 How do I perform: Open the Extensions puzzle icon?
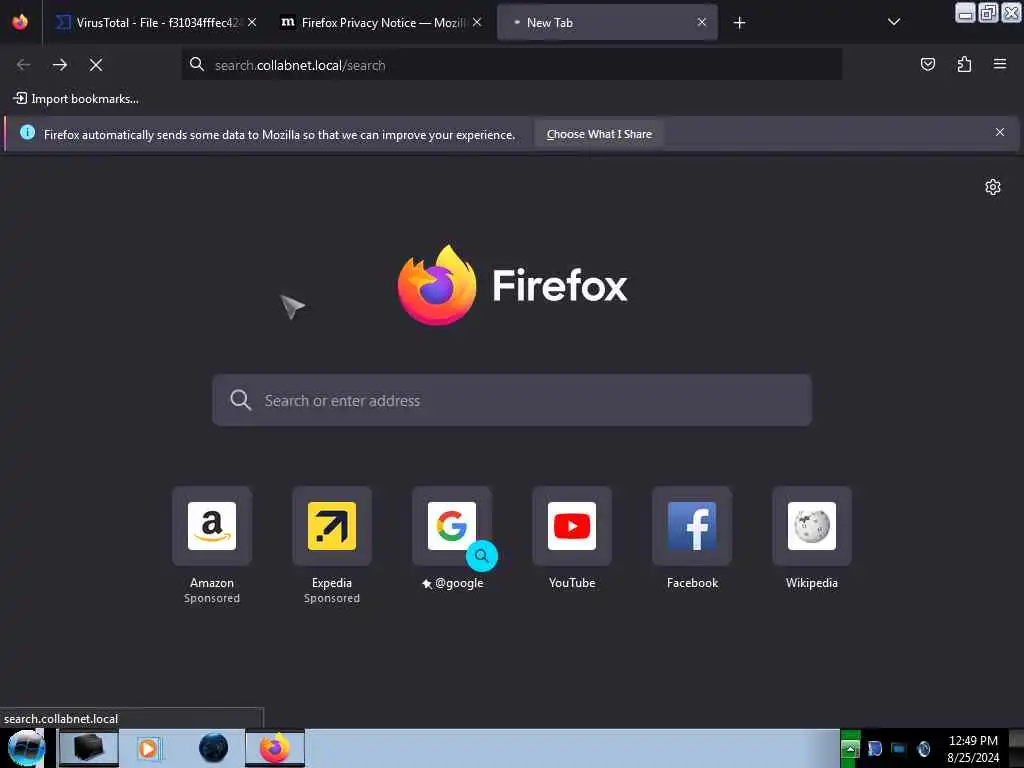[x=964, y=64]
